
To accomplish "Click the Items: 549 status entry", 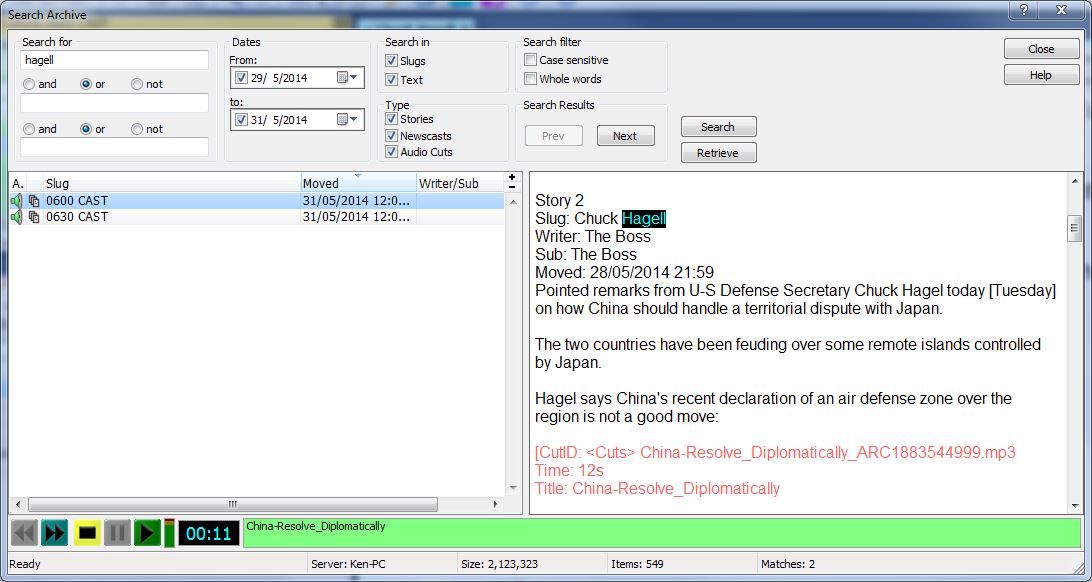I will (637, 565).
